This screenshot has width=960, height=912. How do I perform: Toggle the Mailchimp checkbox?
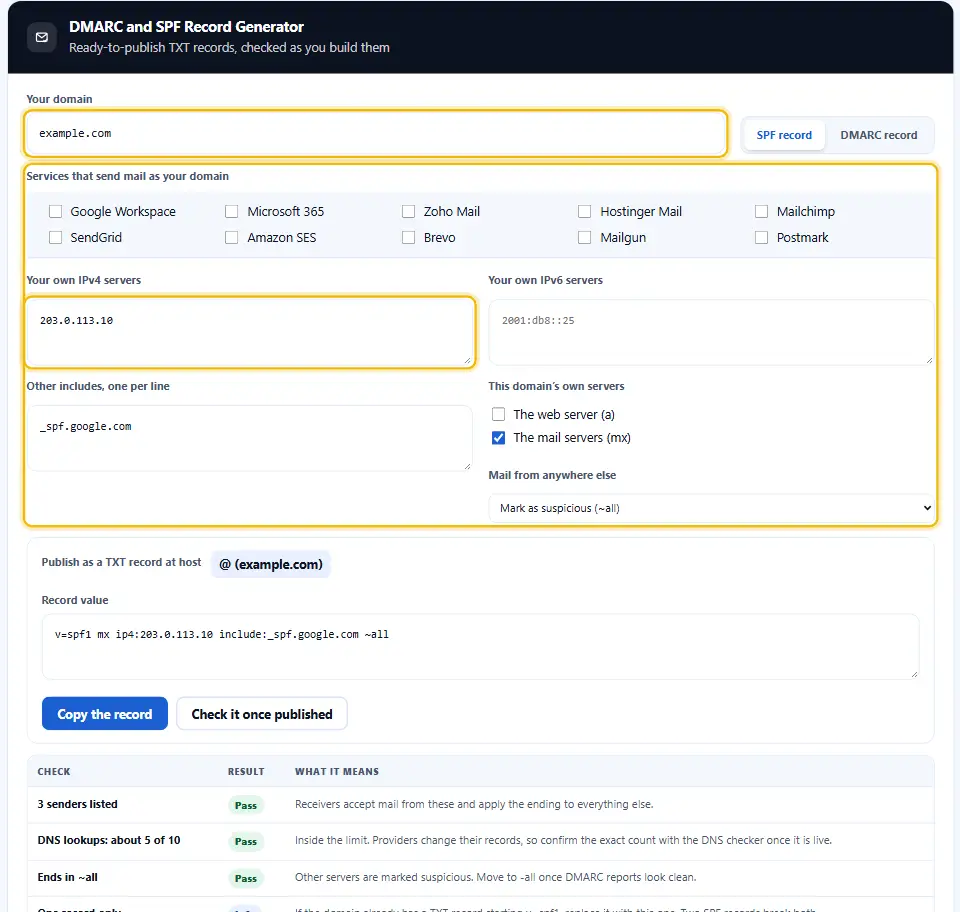pyautogui.click(x=761, y=211)
